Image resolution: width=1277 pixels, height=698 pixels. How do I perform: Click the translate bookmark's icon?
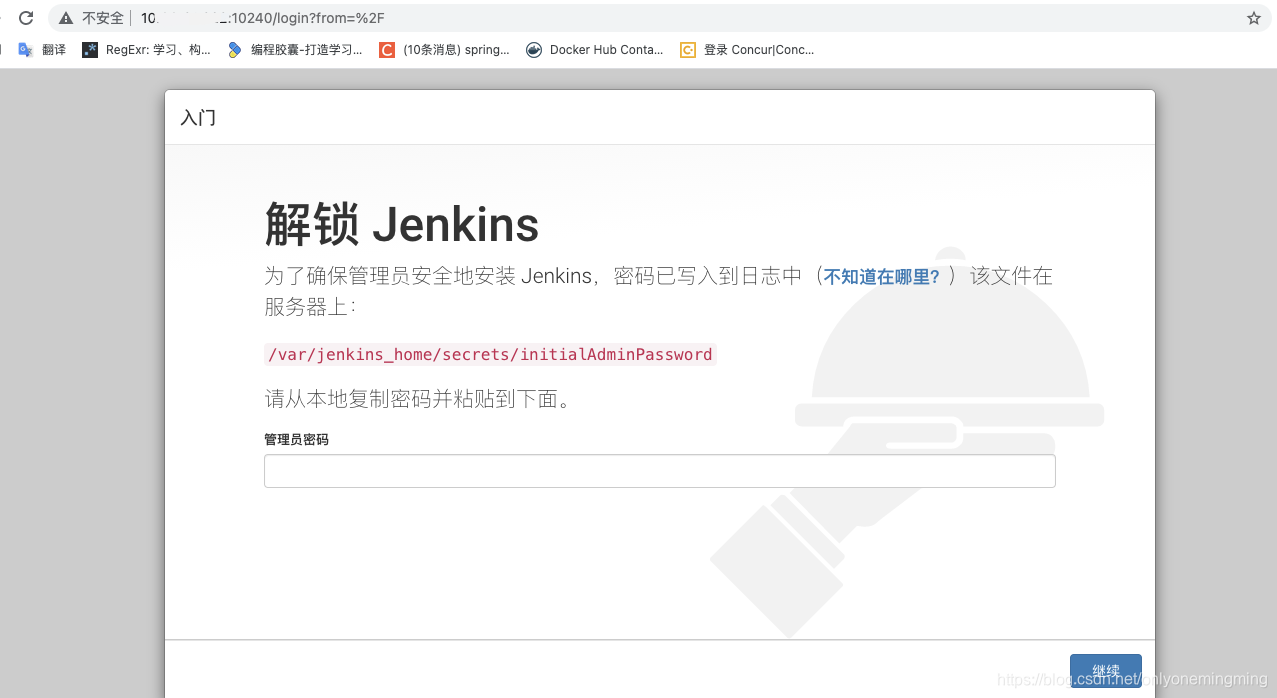tap(26, 49)
